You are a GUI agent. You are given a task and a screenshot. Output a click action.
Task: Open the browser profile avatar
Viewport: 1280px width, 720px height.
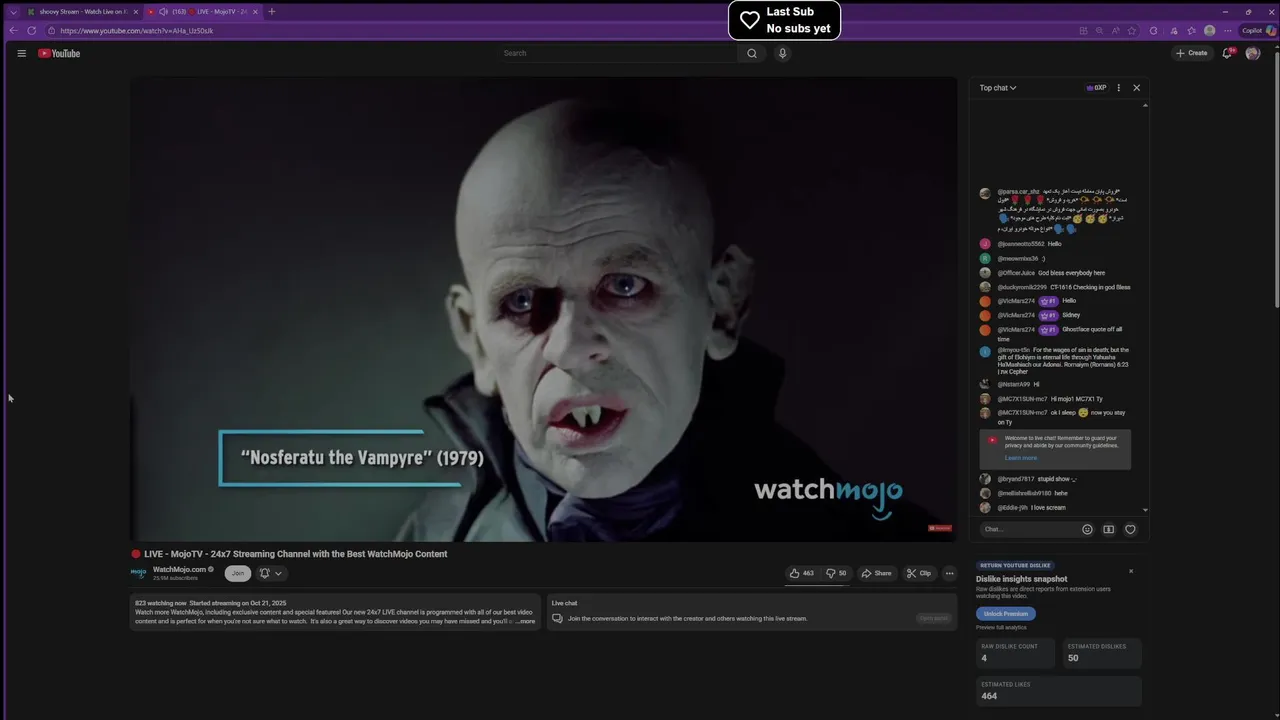[1210, 30]
